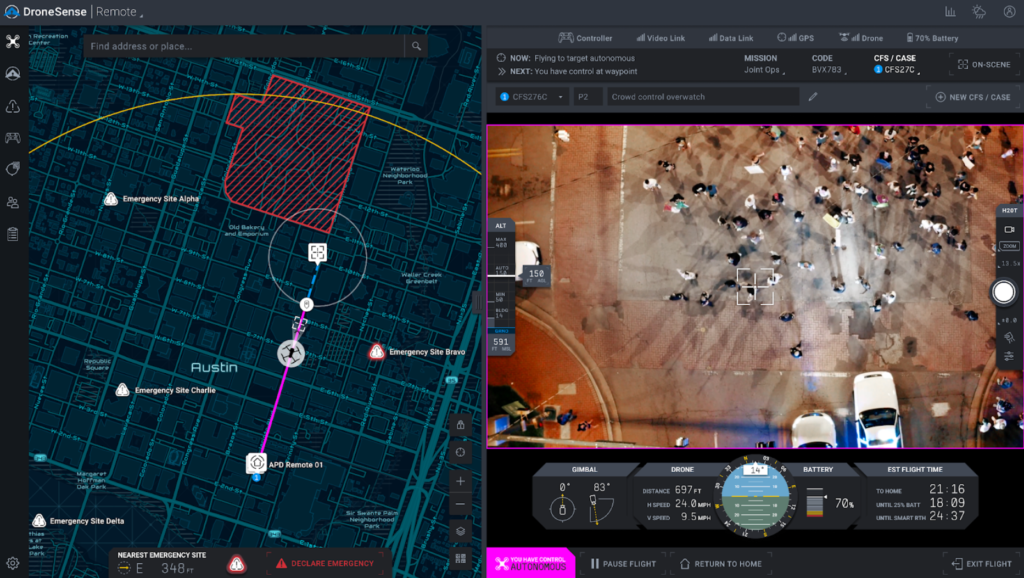Select the Video Link status item
Viewport: 1024px width, 578px height.
pyautogui.click(x=661, y=38)
